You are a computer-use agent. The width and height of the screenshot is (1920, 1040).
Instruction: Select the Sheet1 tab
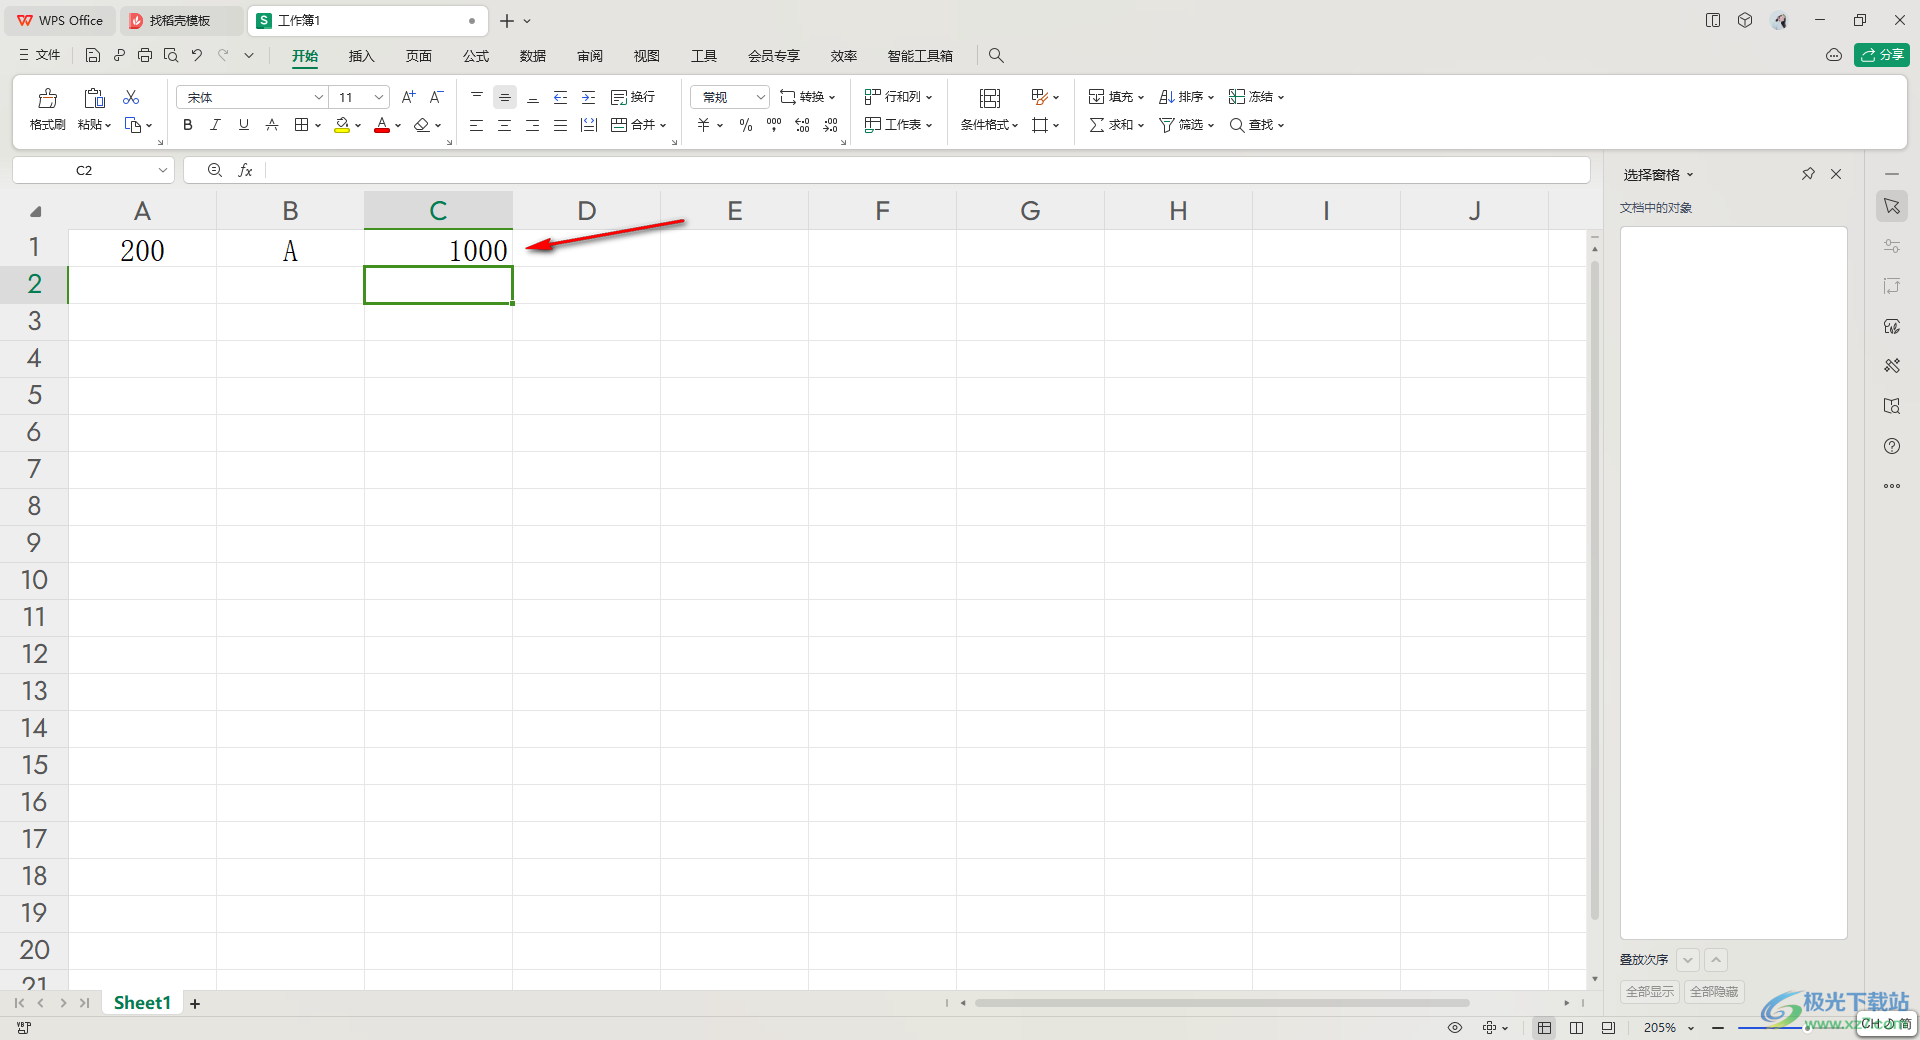(142, 1003)
